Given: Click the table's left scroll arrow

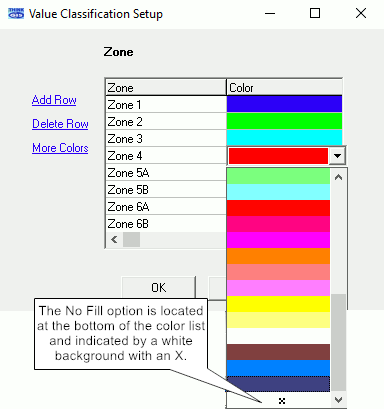Looking at the screenshot, I should coord(114,240).
